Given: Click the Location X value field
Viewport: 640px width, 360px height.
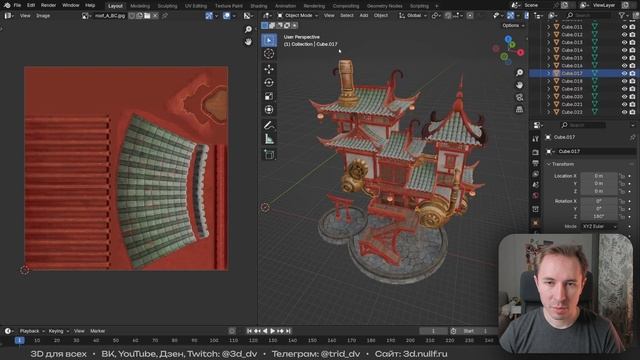Looking at the screenshot, I should pos(599,176).
